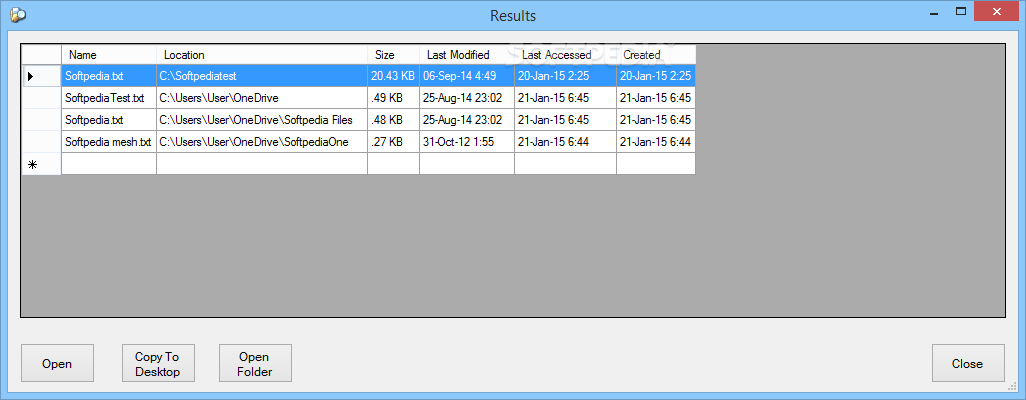Close Results window with red X
1026x400 pixels.
997,11
